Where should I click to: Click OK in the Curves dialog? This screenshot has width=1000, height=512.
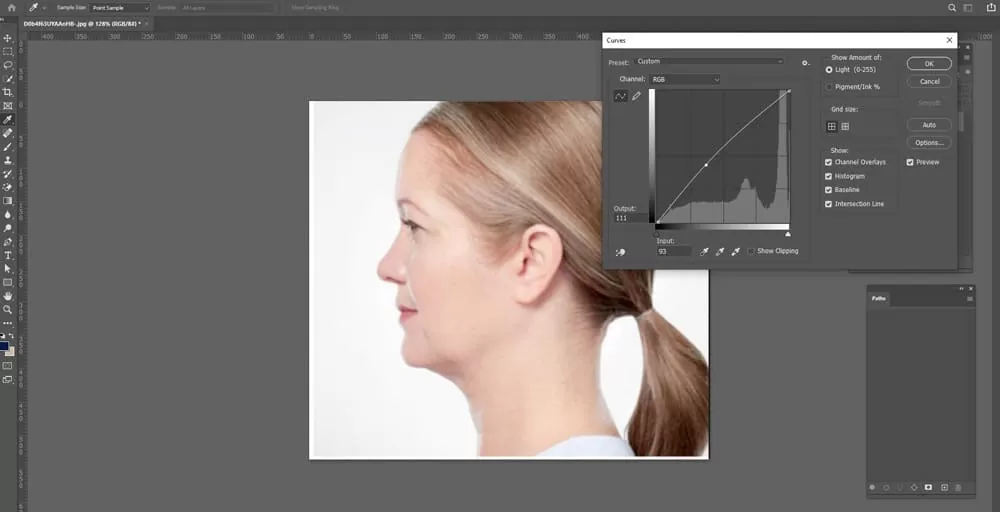tap(929, 64)
